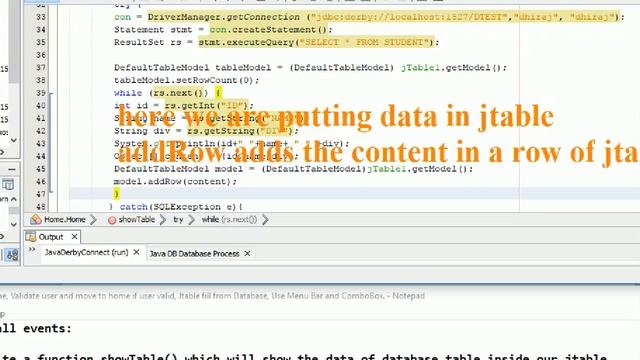Click the closing brace on line 47
This screenshot has width=640, height=360.
[116, 194]
